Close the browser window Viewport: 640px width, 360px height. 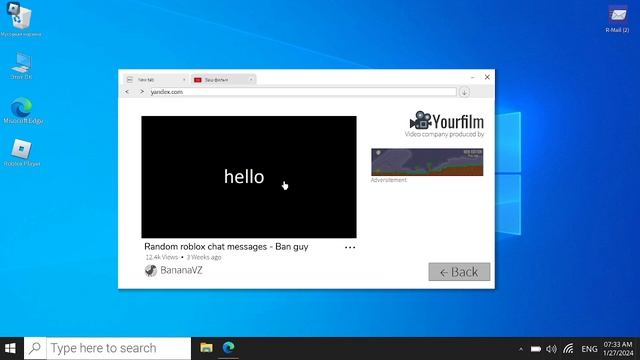(487, 77)
